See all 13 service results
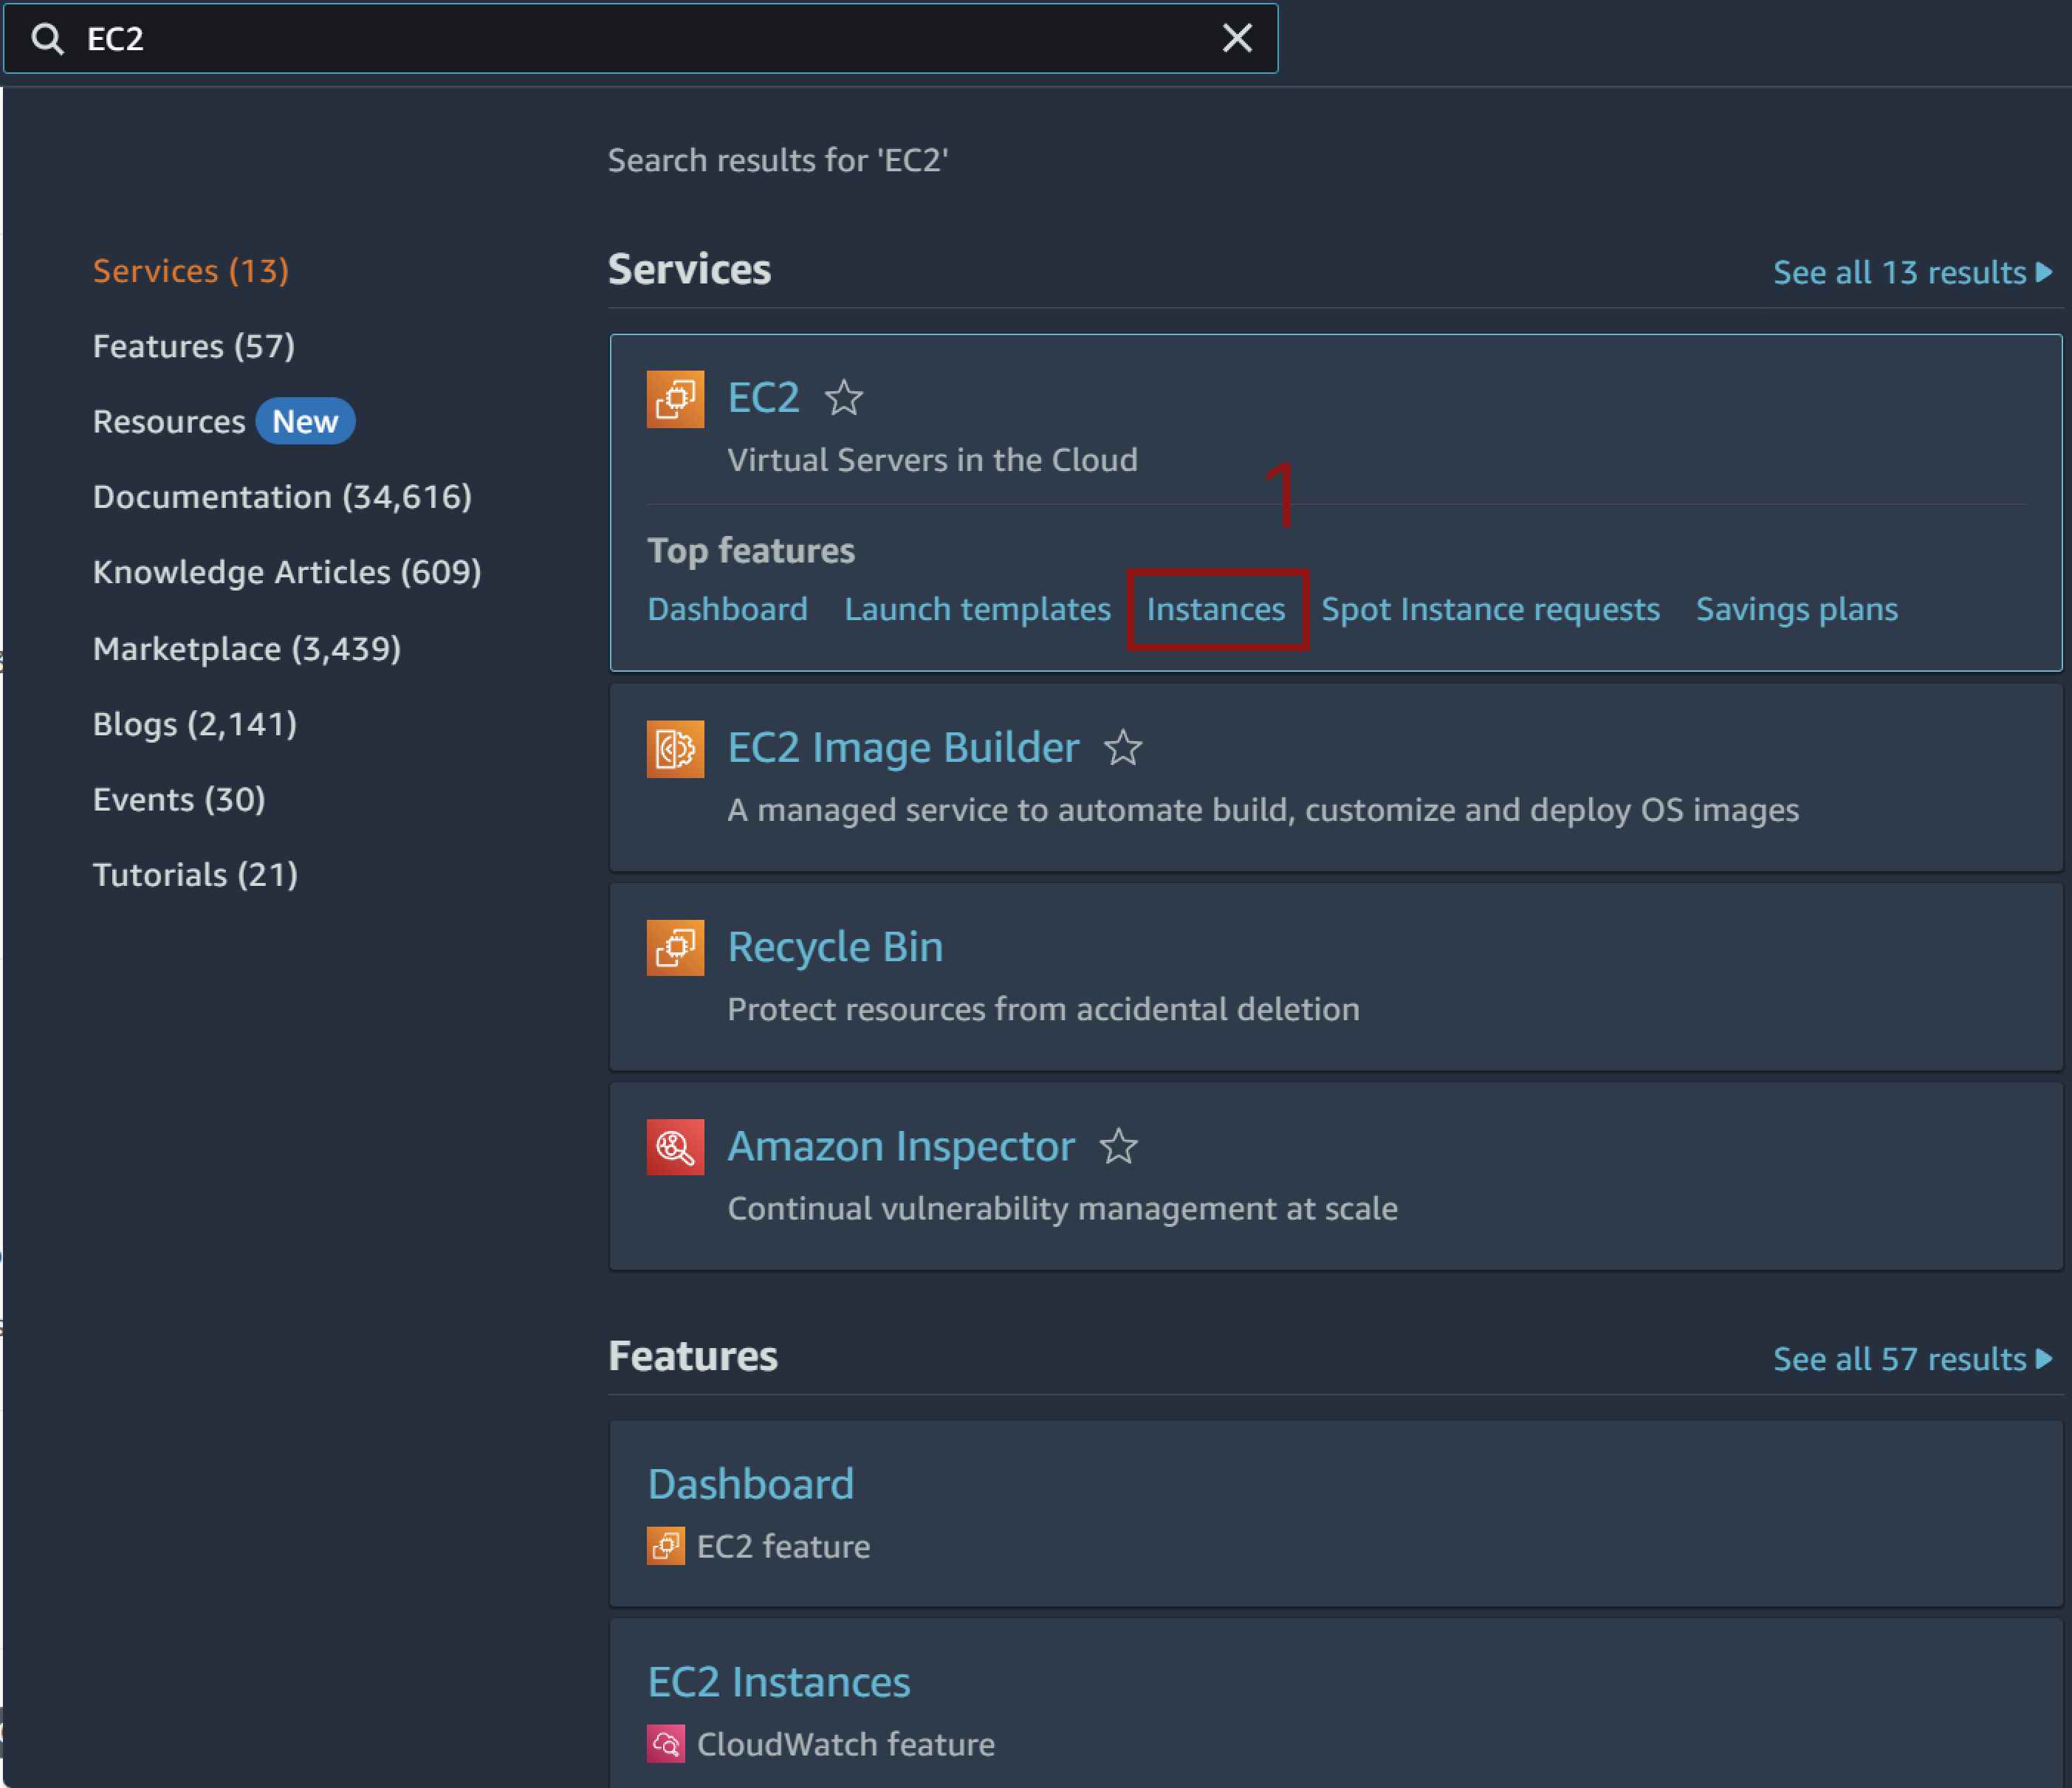This screenshot has width=2072, height=1788. [1912, 272]
